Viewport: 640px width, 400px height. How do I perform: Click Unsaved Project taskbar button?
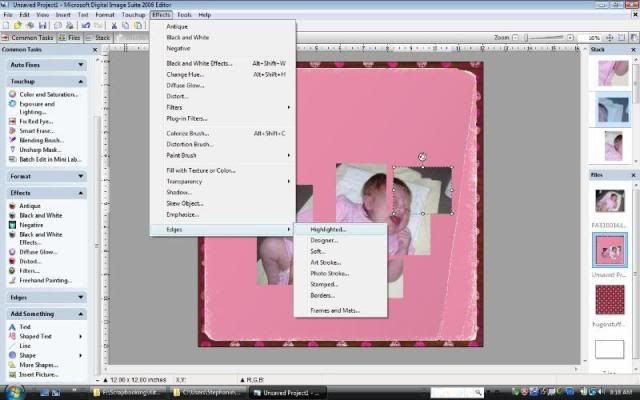tap(288, 393)
